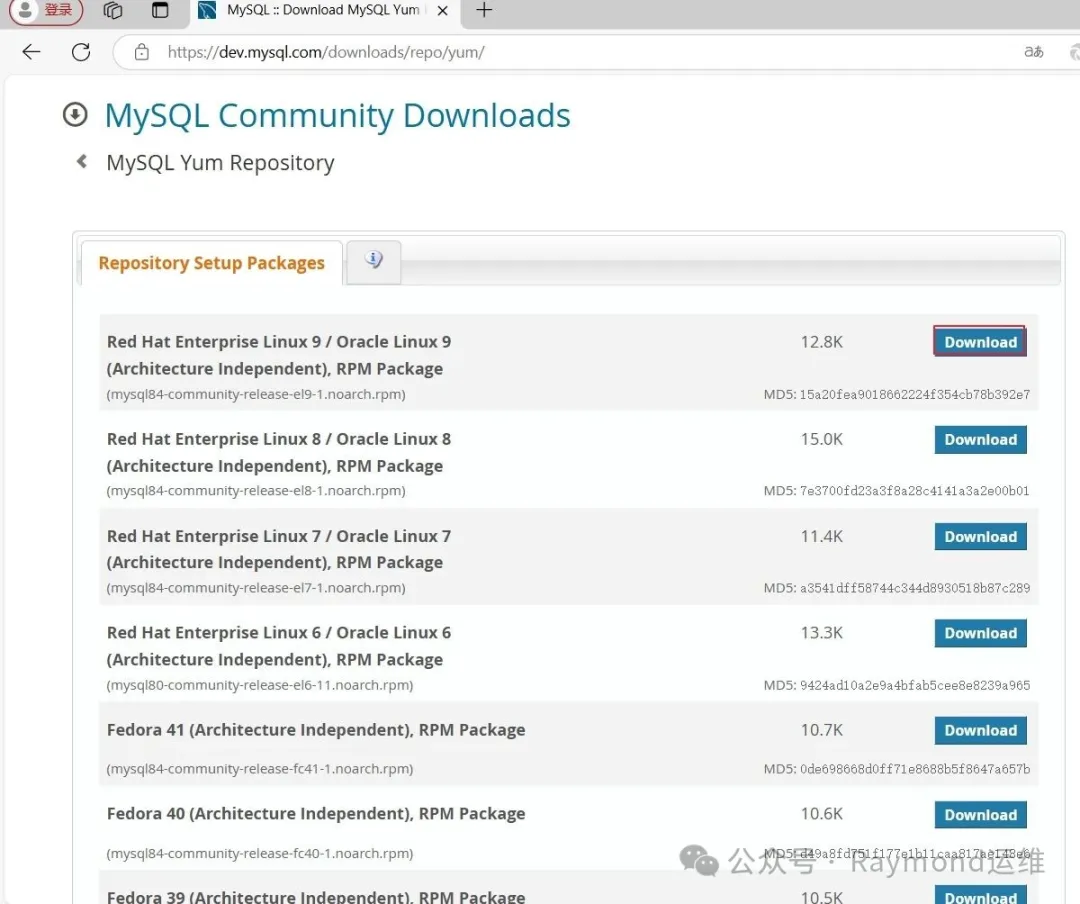
Task: Click Red Hat Enterprise Linux 9 title
Action: pos(279,355)
